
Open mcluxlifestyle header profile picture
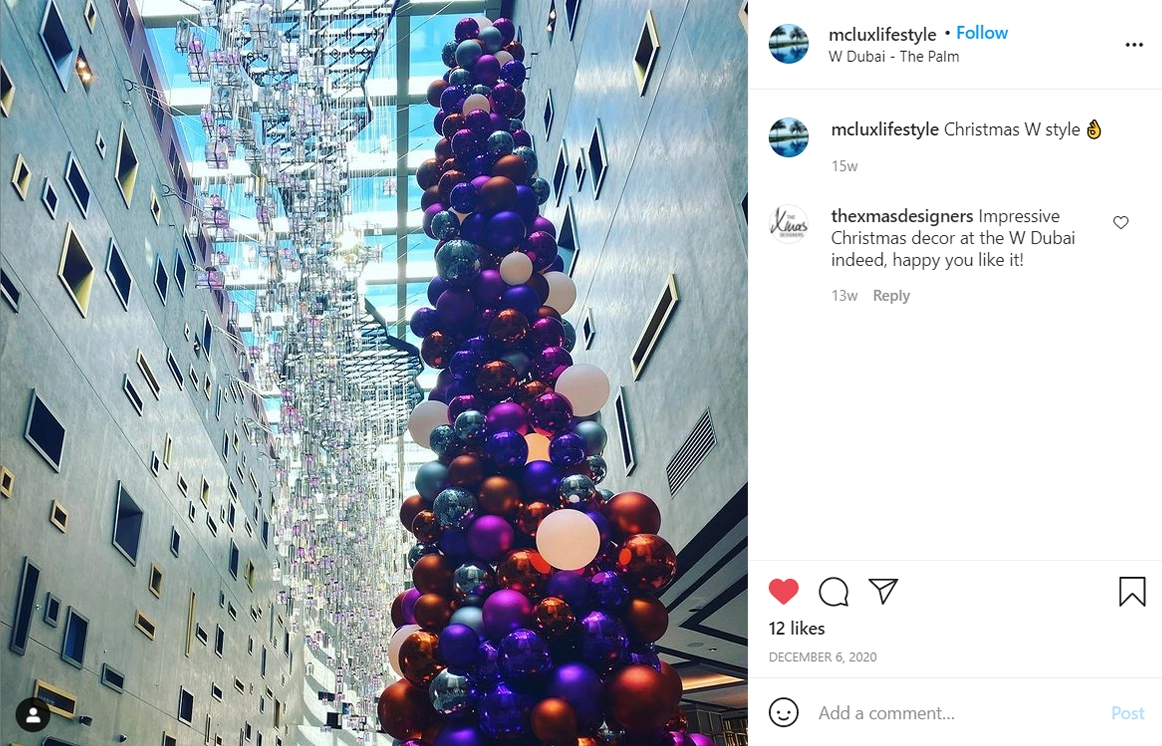coord(788,44)
